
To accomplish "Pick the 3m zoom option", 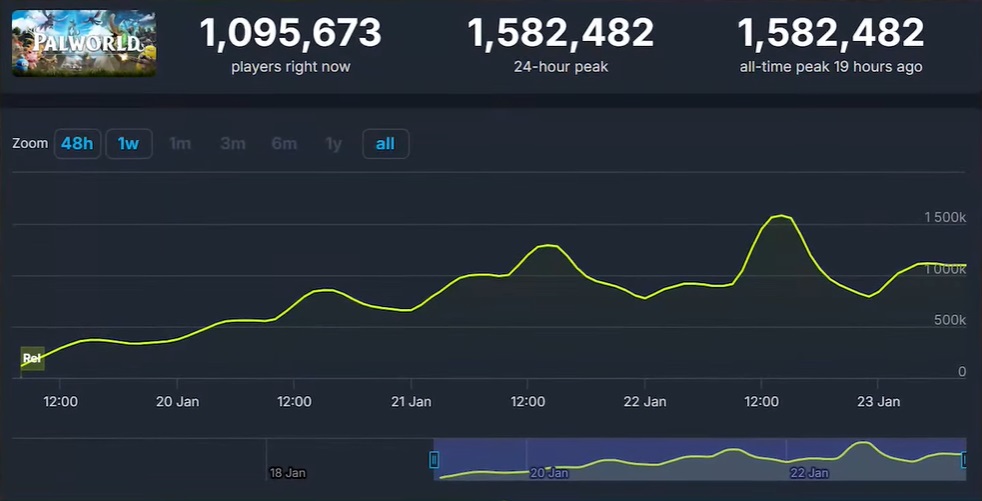I will (x=232, y=144).
